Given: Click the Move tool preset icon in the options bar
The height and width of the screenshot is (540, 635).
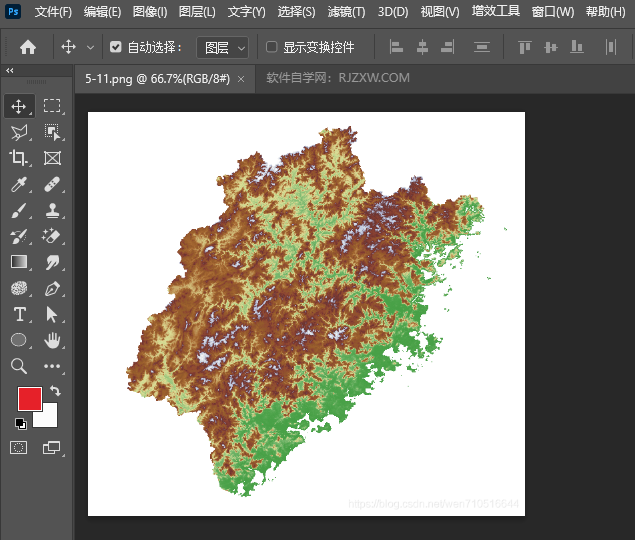Looking at the screenshot, I should pyautogui.click(x=68, y=47).
